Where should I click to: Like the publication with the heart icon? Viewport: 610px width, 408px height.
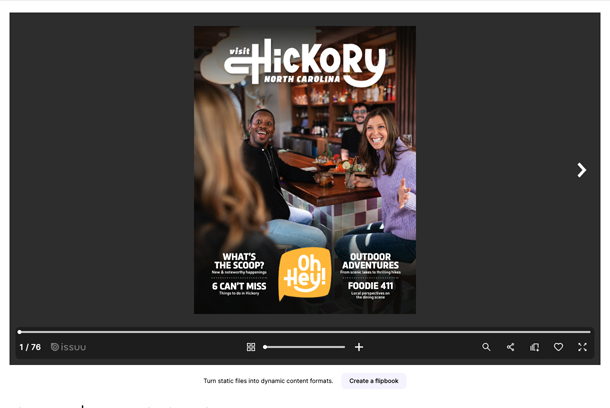[558, 347]
